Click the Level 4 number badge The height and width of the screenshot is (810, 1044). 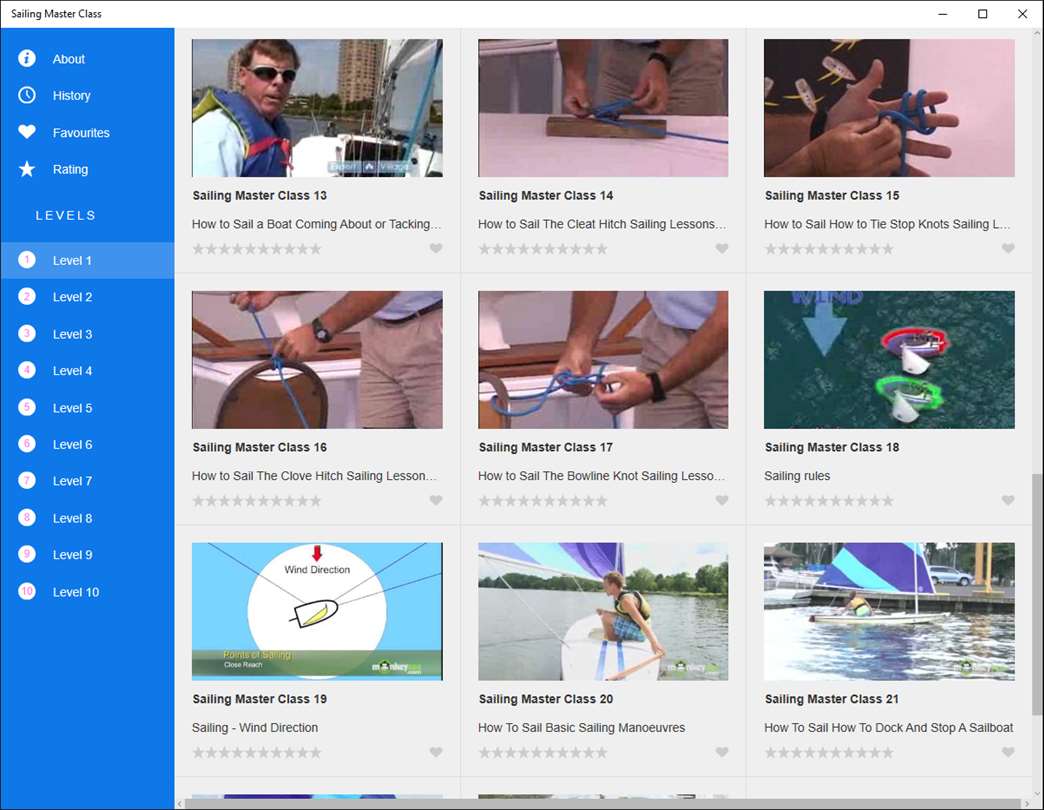click(27, 371)
